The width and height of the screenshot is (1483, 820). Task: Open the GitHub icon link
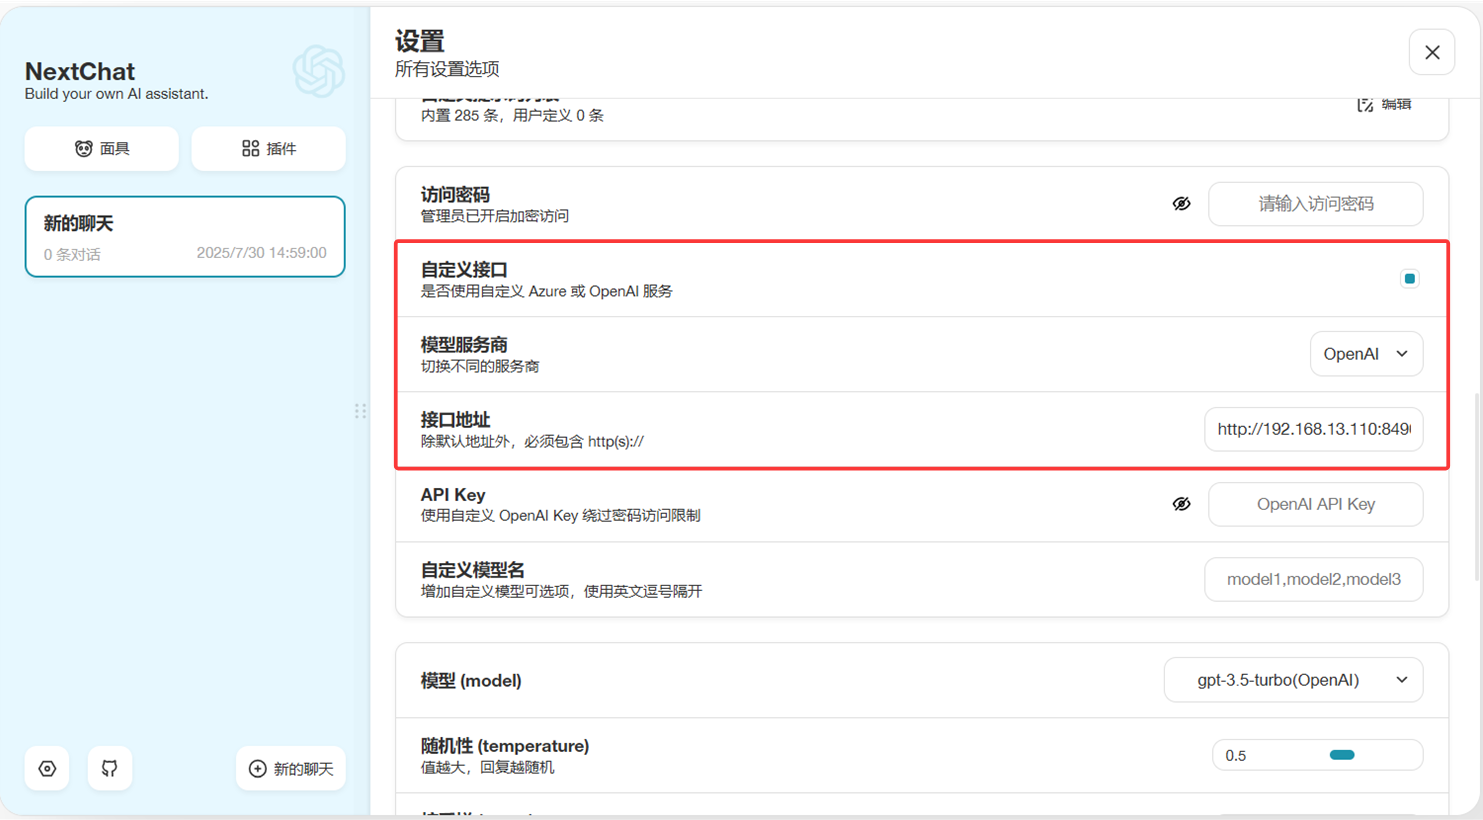click(110, 769)
